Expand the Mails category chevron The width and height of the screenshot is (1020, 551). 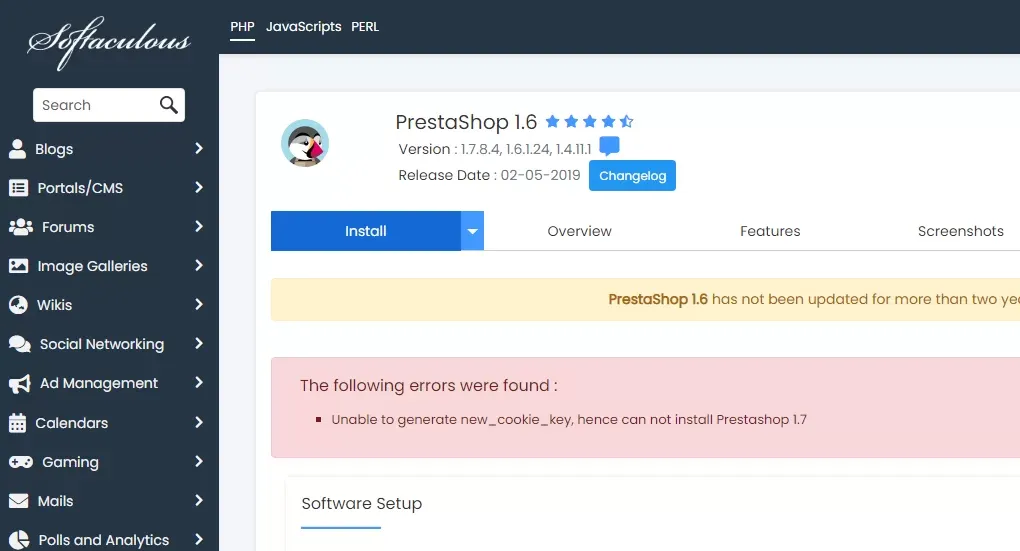[198, 500]
